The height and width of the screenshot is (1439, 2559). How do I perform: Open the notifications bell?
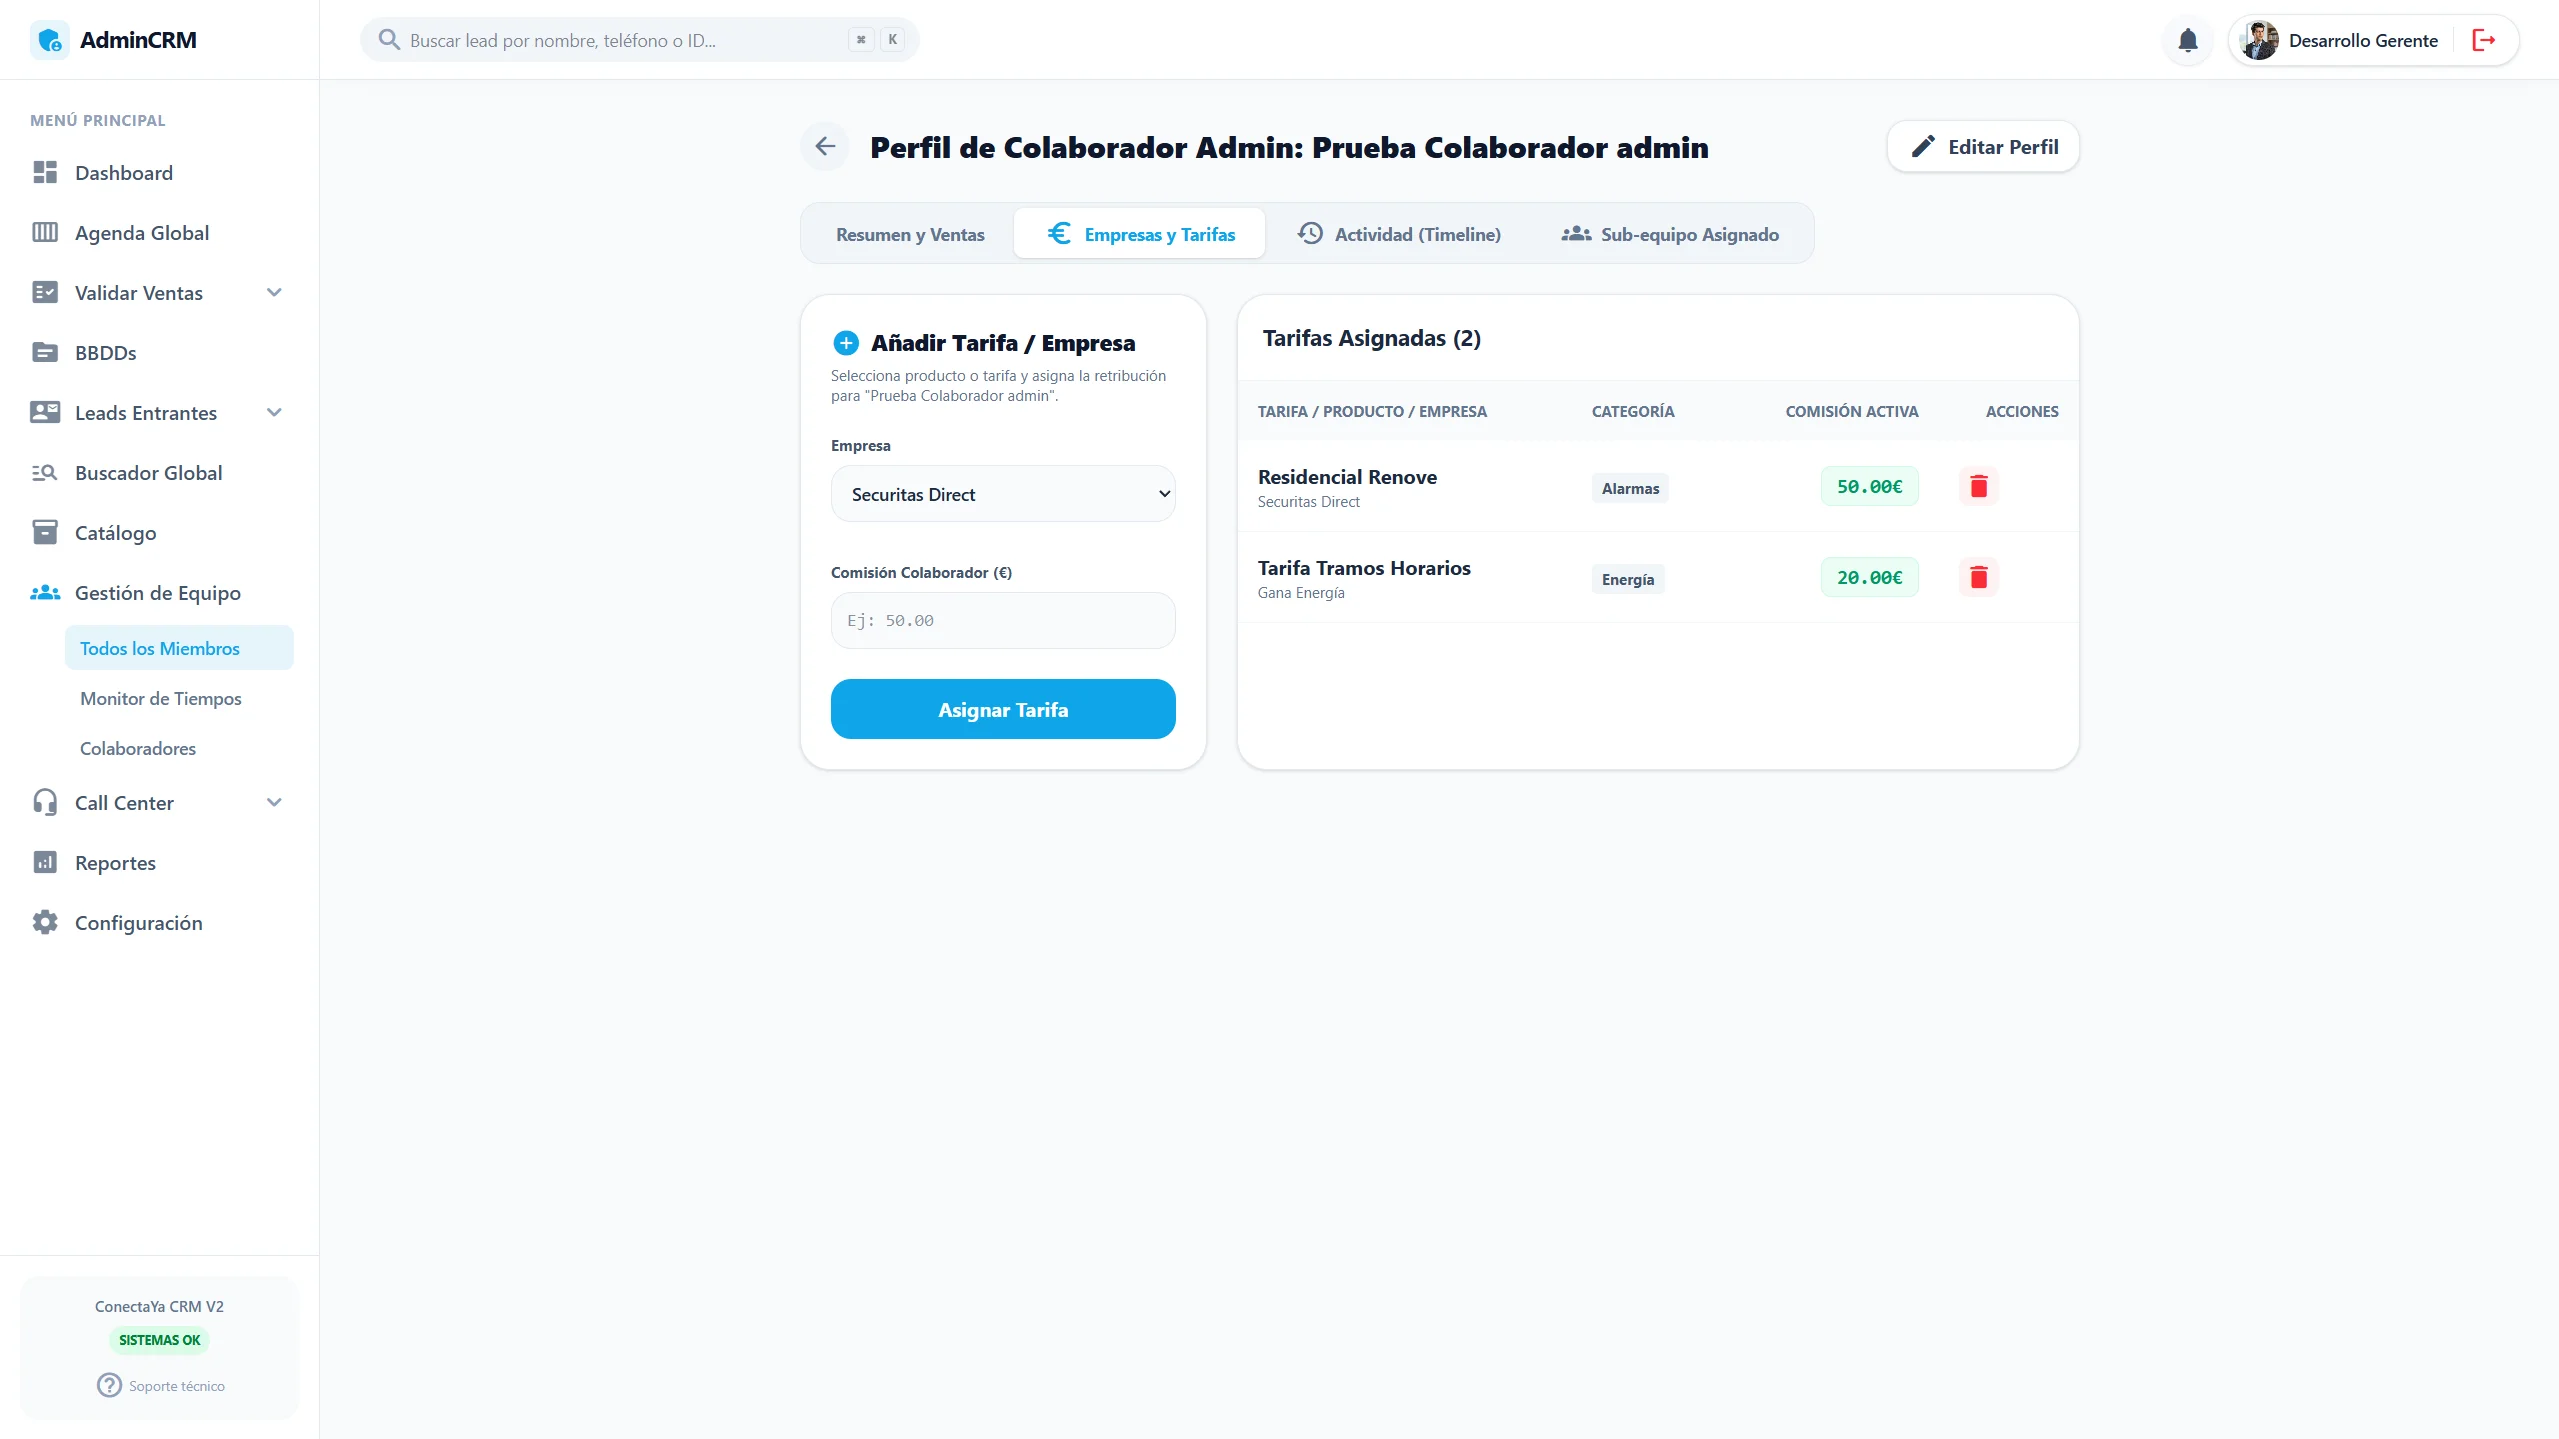pos(2188,40)
